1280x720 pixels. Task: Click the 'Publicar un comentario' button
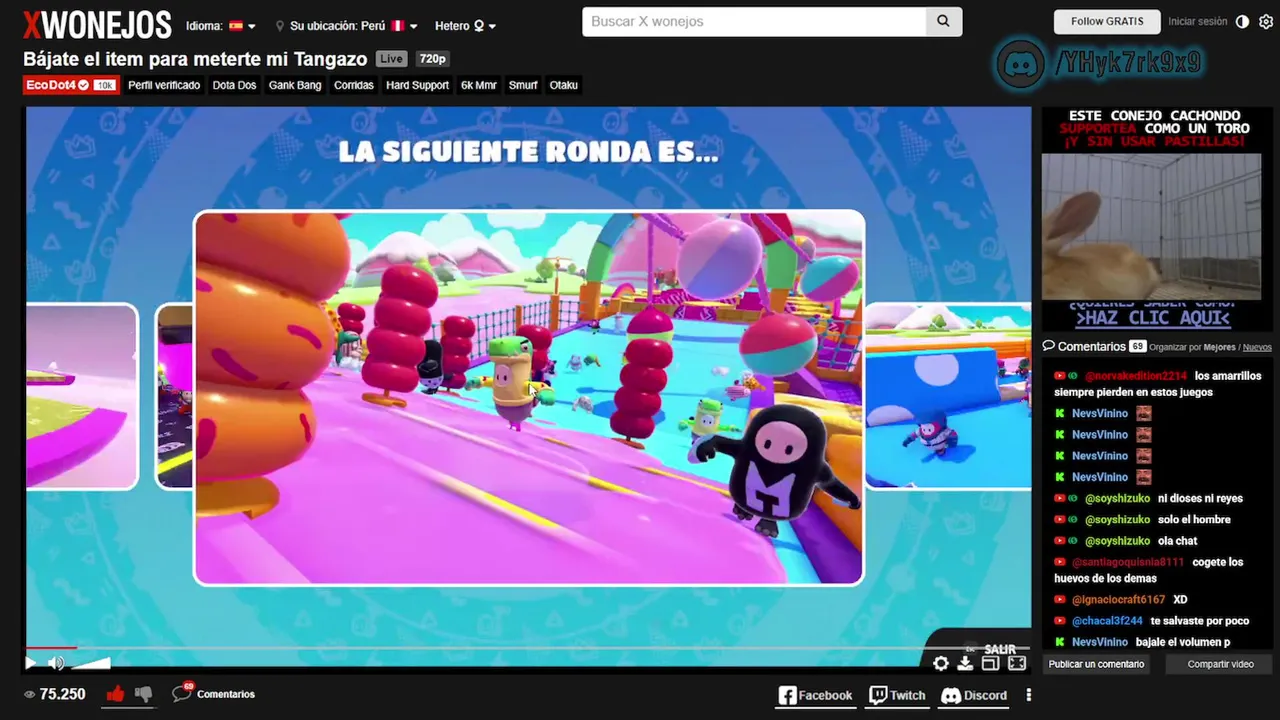pos(1096,664)
